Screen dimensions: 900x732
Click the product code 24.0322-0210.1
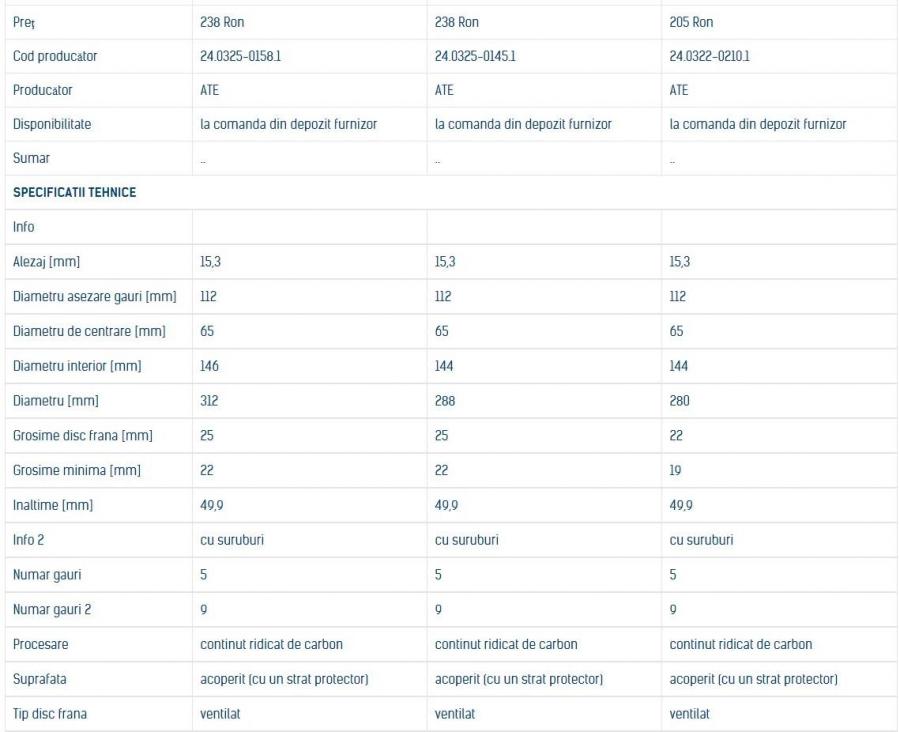[x=709, y=56]
